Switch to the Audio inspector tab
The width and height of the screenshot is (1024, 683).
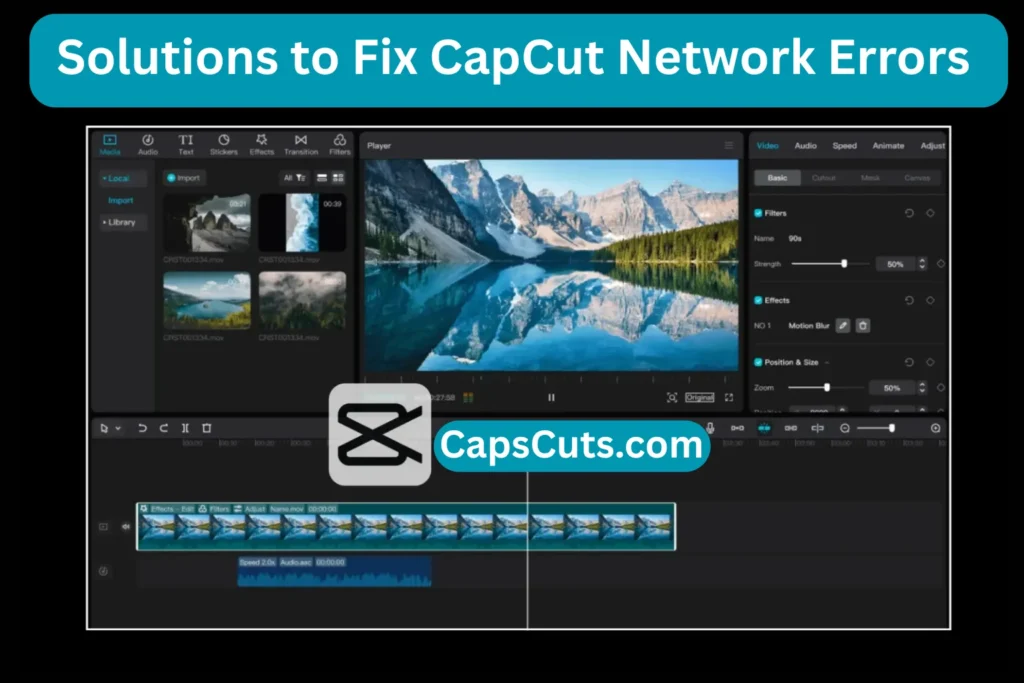point(805,146)
